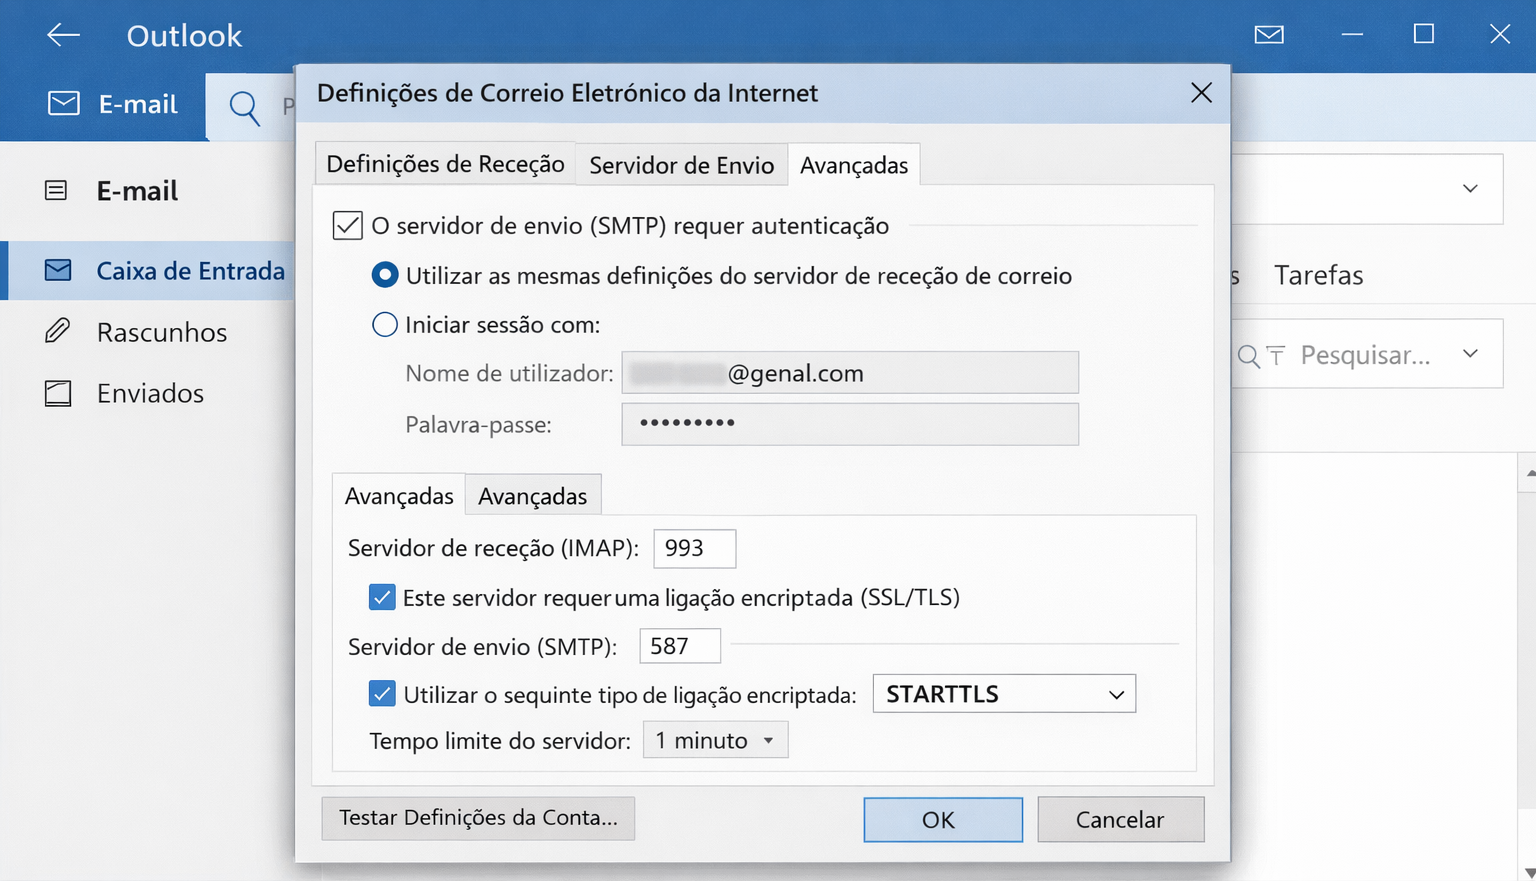
Task: Open Caixa de Entrada inbox folder
Action: click(190, 271)
